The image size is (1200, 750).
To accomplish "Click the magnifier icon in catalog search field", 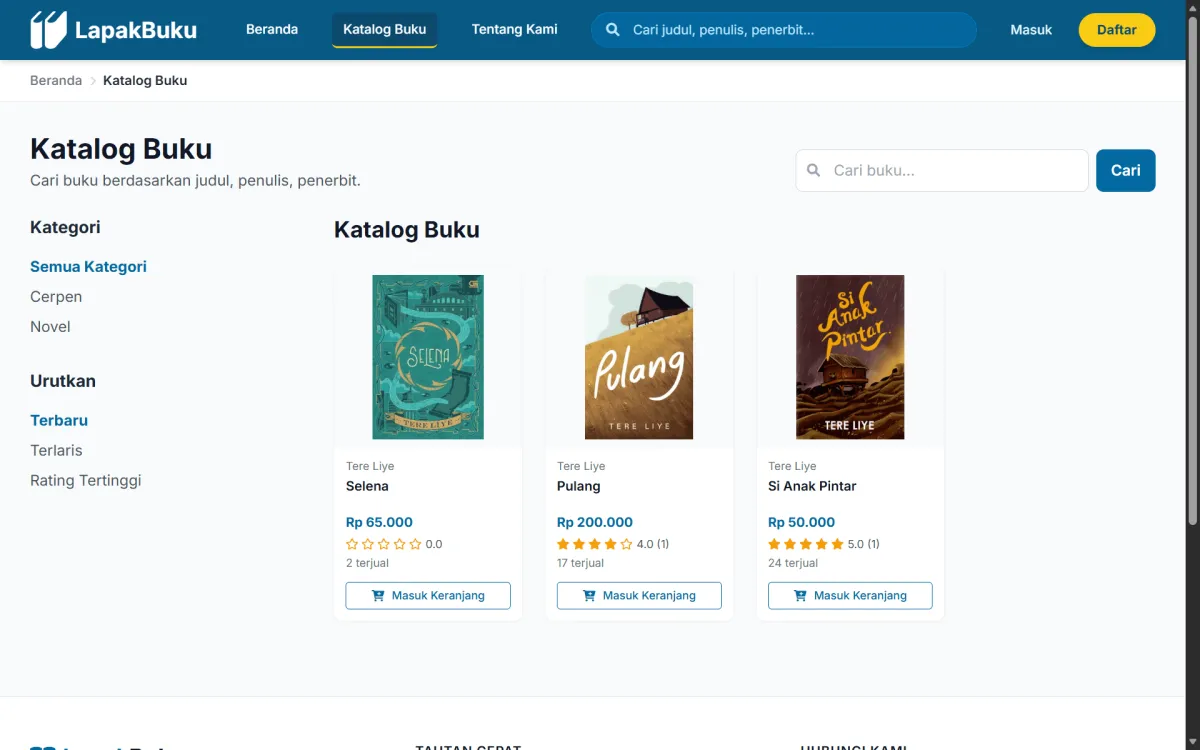I will coord(814,171).
